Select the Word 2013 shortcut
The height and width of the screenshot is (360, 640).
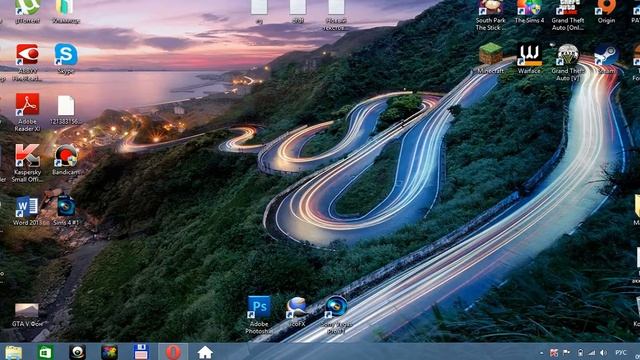[x=27, y=211]
